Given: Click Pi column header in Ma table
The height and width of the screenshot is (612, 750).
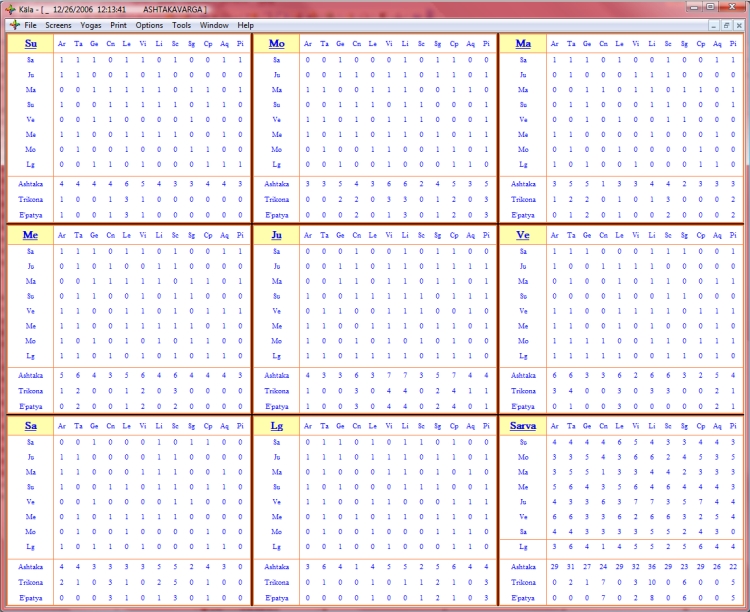Looking at the screenshot, I should point(733,44).
